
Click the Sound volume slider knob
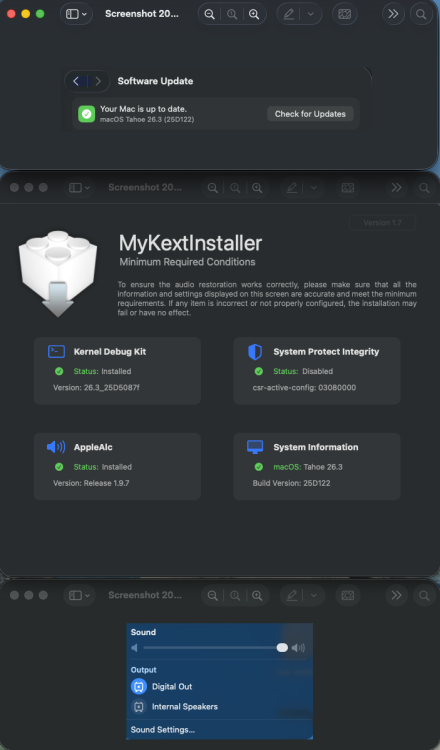pyautogui.click(x=282, y=648)
